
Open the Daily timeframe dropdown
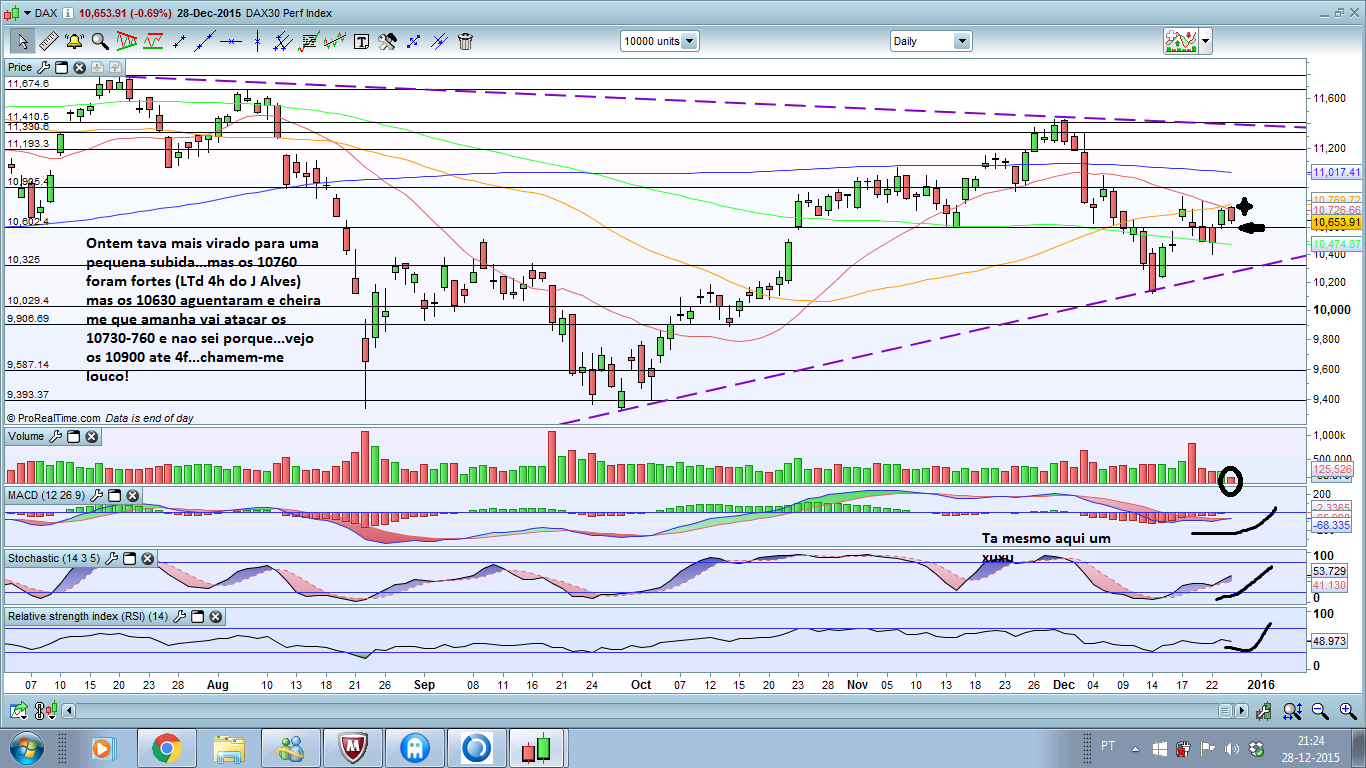coord(961,41)
